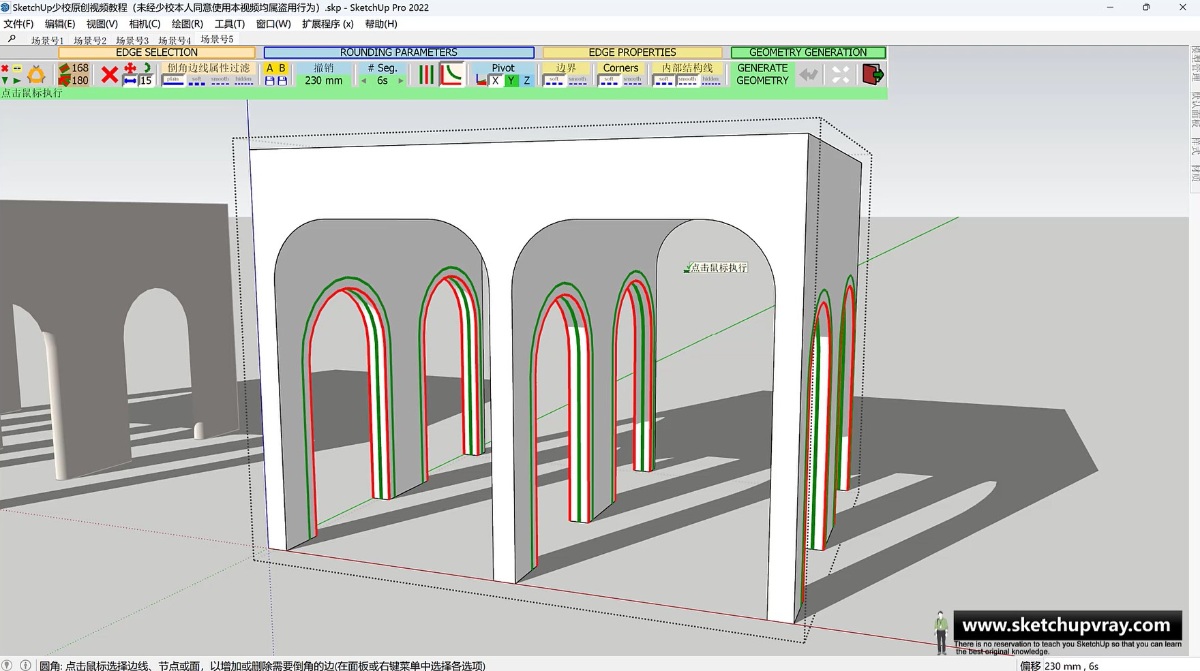Click the ROUNDING PARAMETERS header
Image resolution: width=1200 pixels, height=671 pixels.
[x=399, y=52]
